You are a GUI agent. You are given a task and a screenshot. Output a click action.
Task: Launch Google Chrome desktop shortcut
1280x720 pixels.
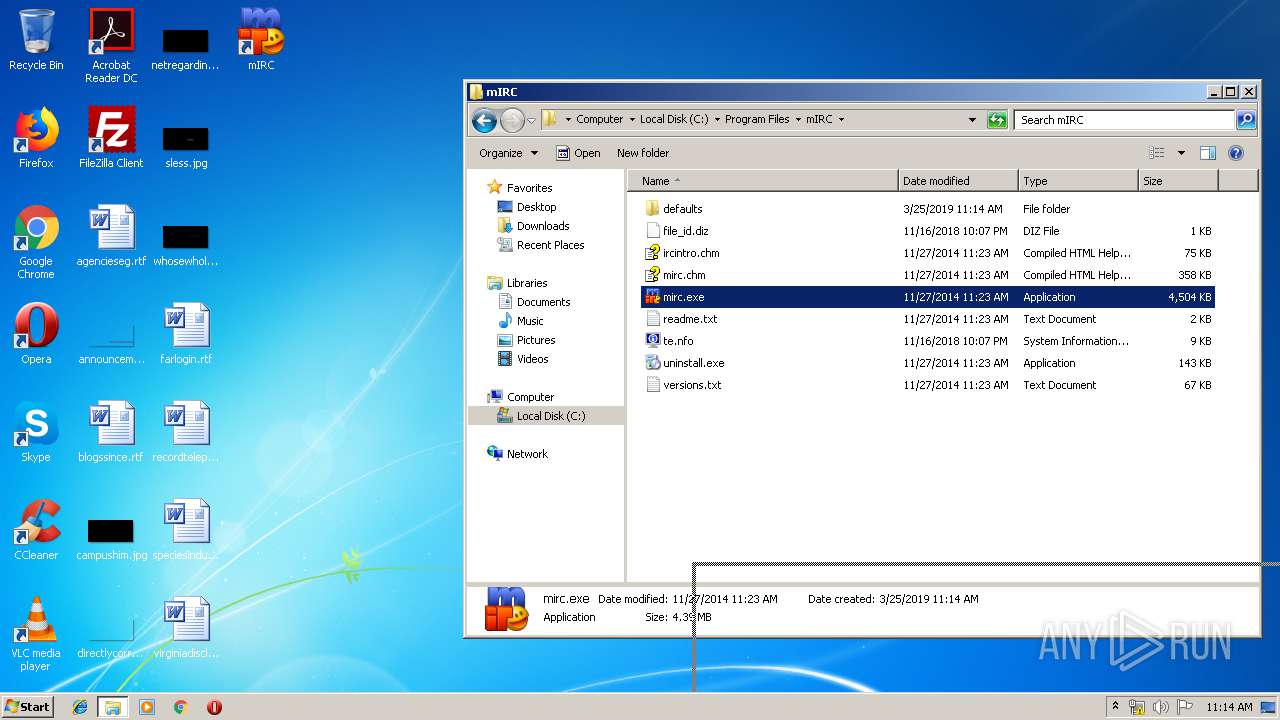(x=36, y=242)
